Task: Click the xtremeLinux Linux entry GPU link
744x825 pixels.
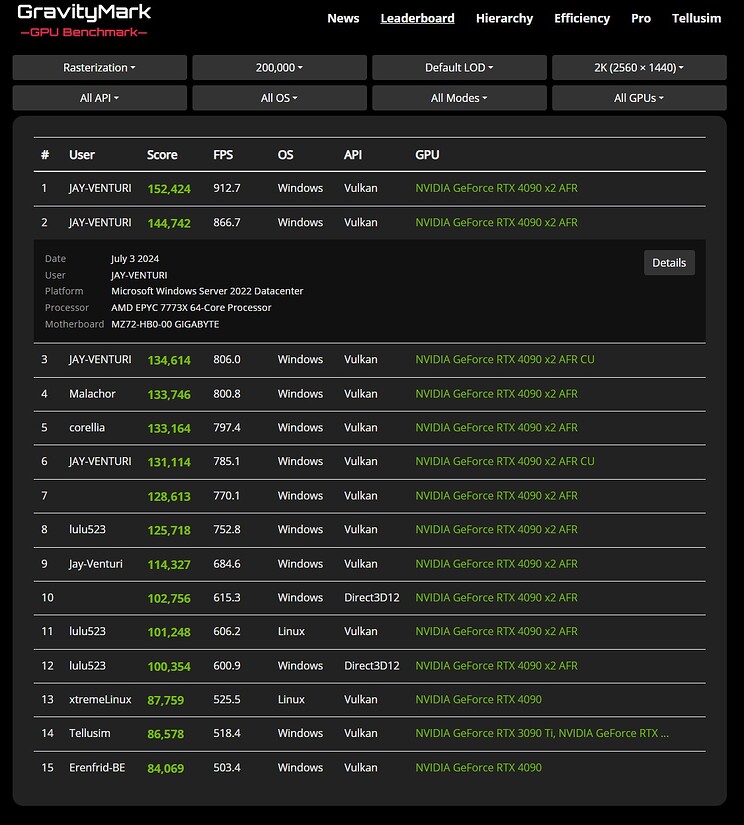Action: pos(478,699)
